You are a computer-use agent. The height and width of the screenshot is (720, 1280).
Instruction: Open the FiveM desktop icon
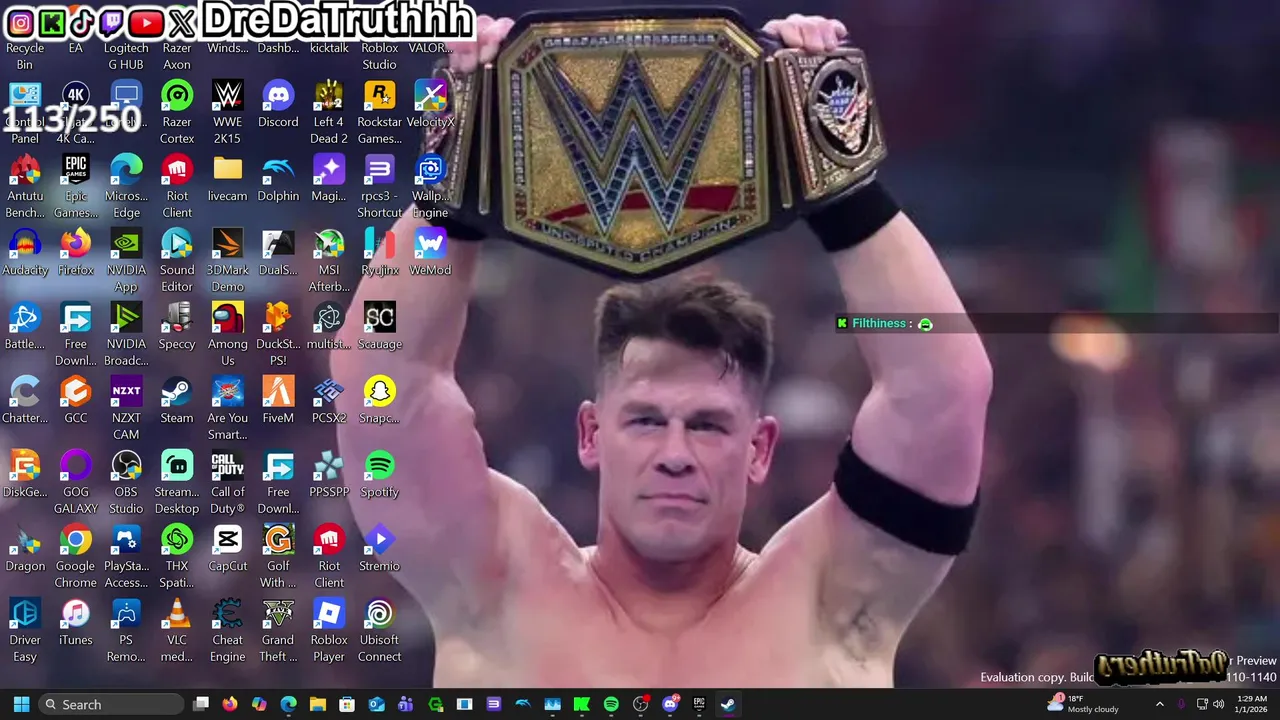(278, 400)
